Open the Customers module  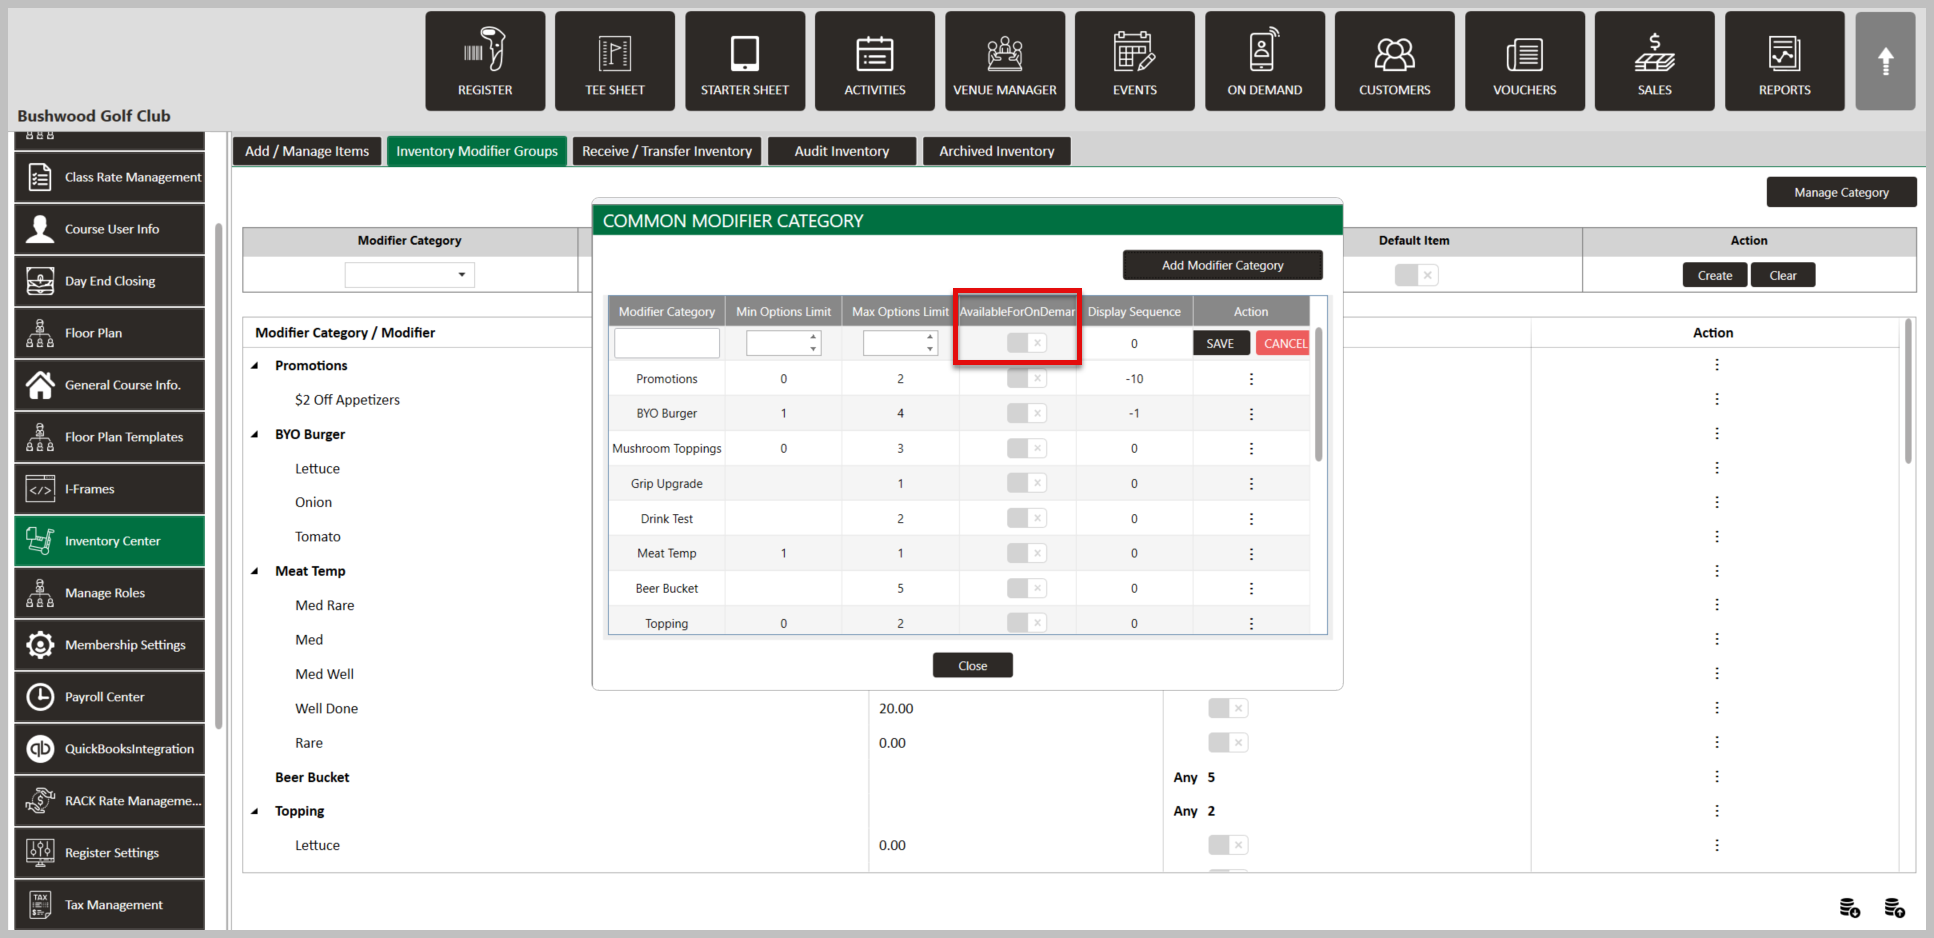point(1395,61)
